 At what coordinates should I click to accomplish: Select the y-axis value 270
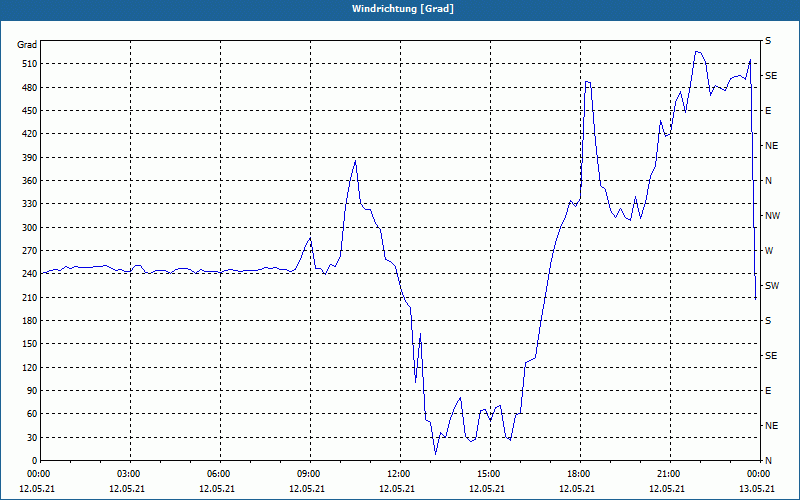point(29,251)
